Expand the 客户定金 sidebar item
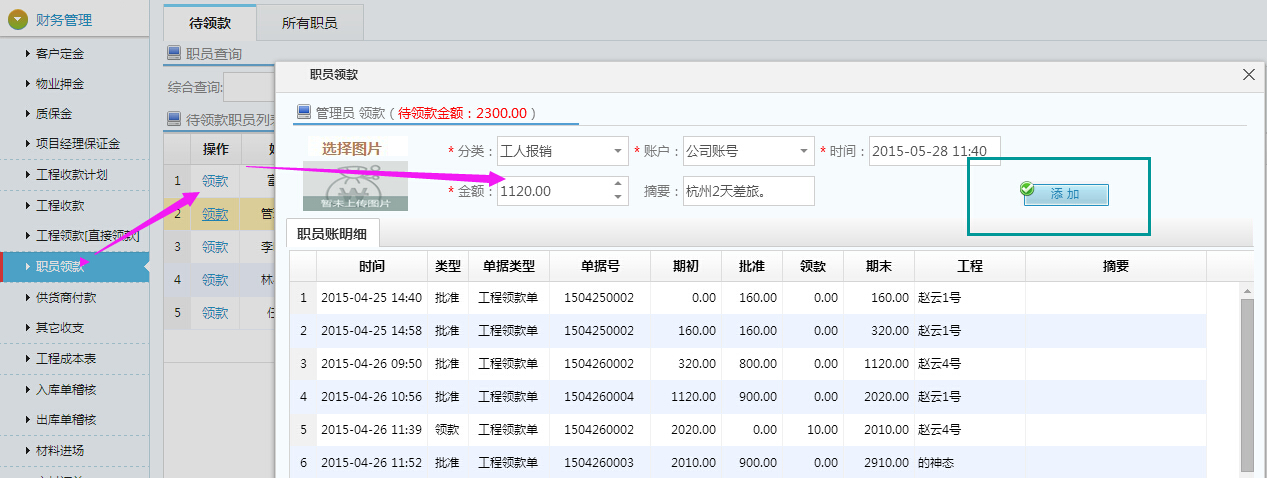 point(60,53)
